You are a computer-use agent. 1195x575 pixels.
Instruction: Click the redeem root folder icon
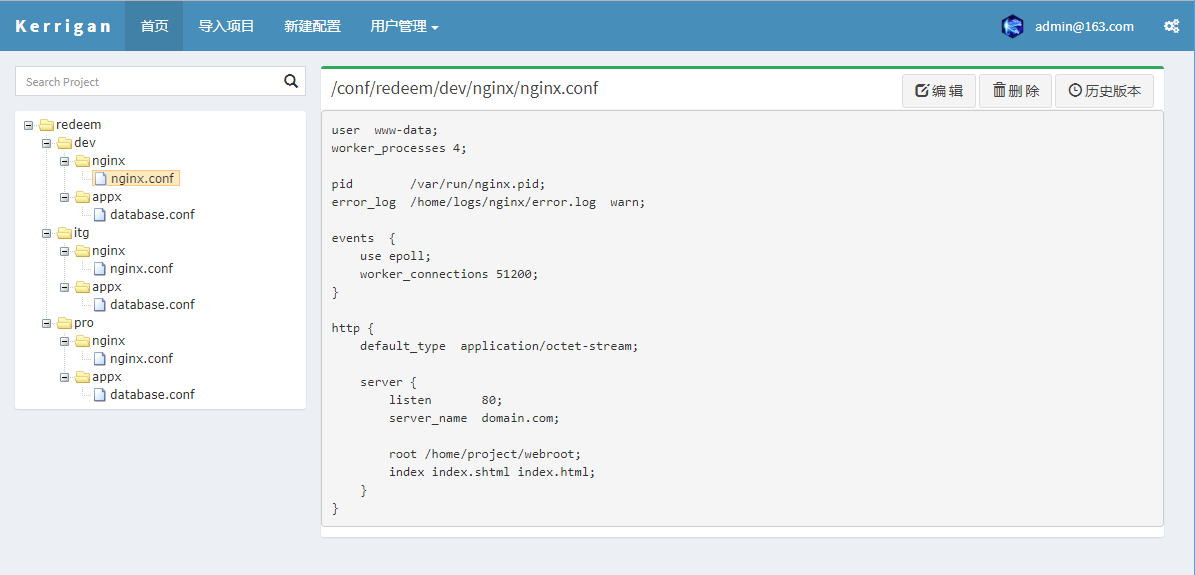pyautogui.click(x=46, y=125)
